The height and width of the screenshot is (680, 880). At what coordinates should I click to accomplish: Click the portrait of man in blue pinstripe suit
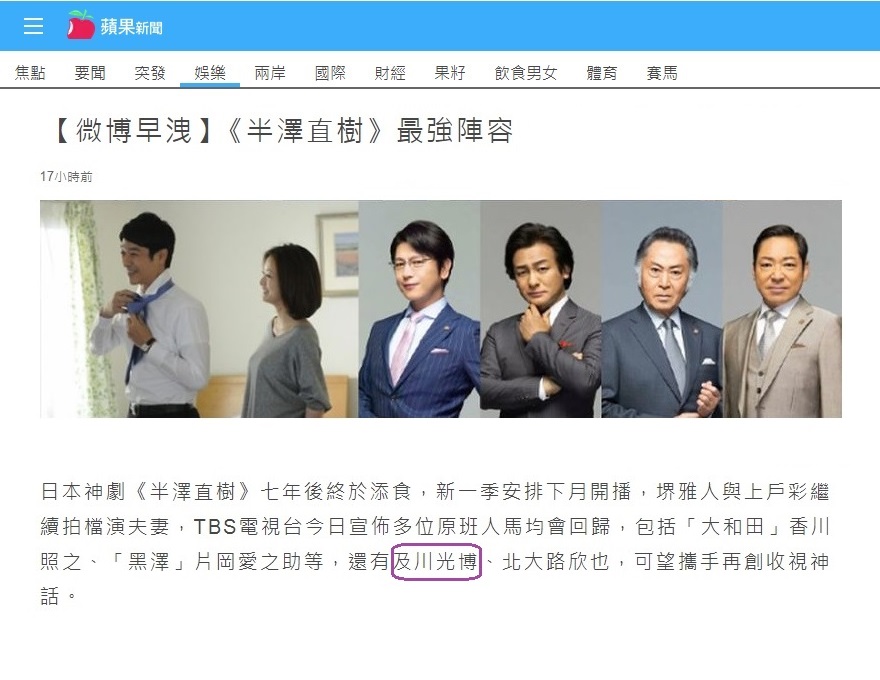419,309
